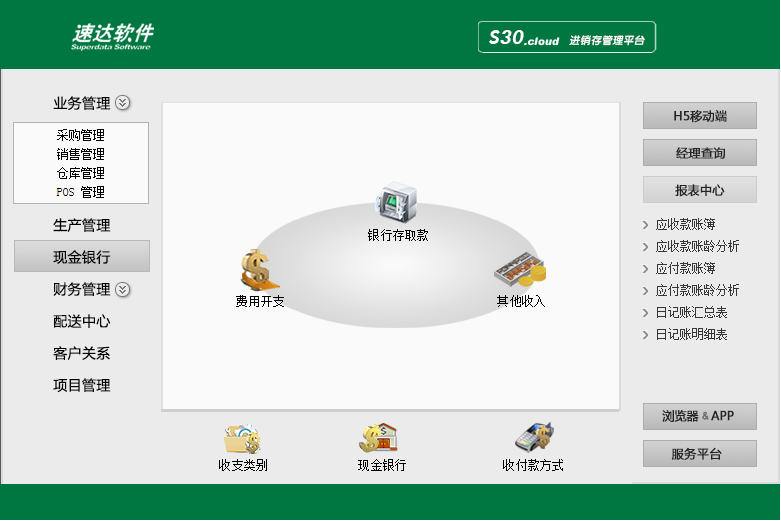781x521 pixels.
Task: Collapse the 业务管理 chevron
Action: tap(123, 103)
